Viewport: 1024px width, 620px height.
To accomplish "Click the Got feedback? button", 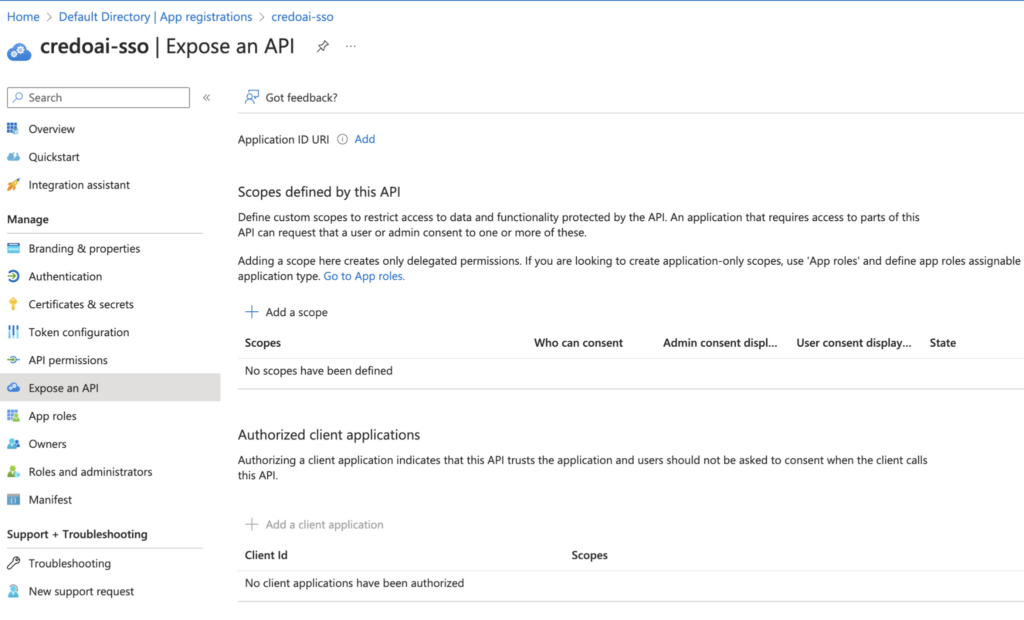I will click(291, 97).
